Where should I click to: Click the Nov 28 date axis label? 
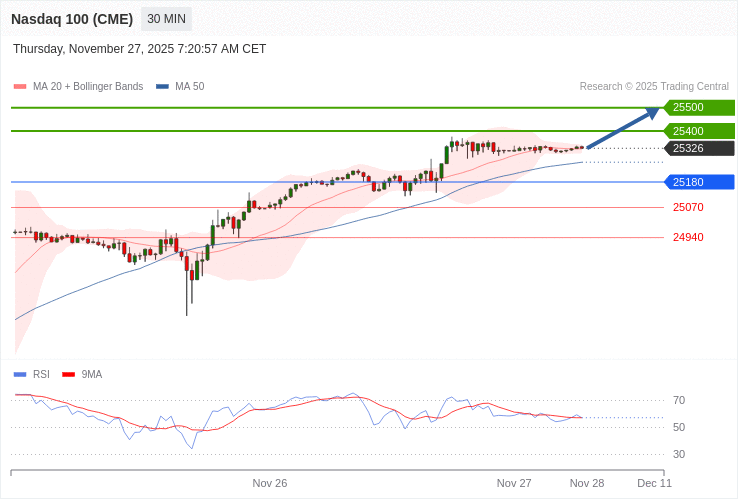[587, 484]
